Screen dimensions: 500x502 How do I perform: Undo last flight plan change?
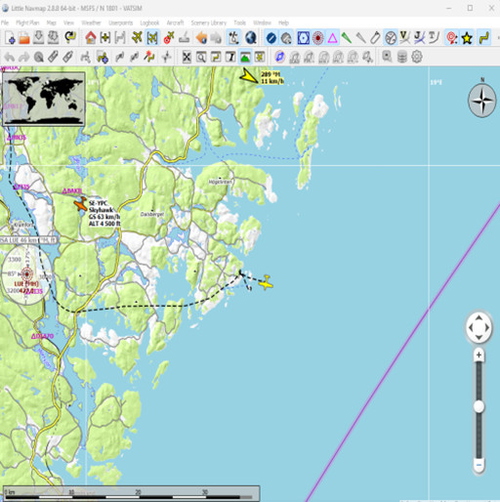click(9, 57)
